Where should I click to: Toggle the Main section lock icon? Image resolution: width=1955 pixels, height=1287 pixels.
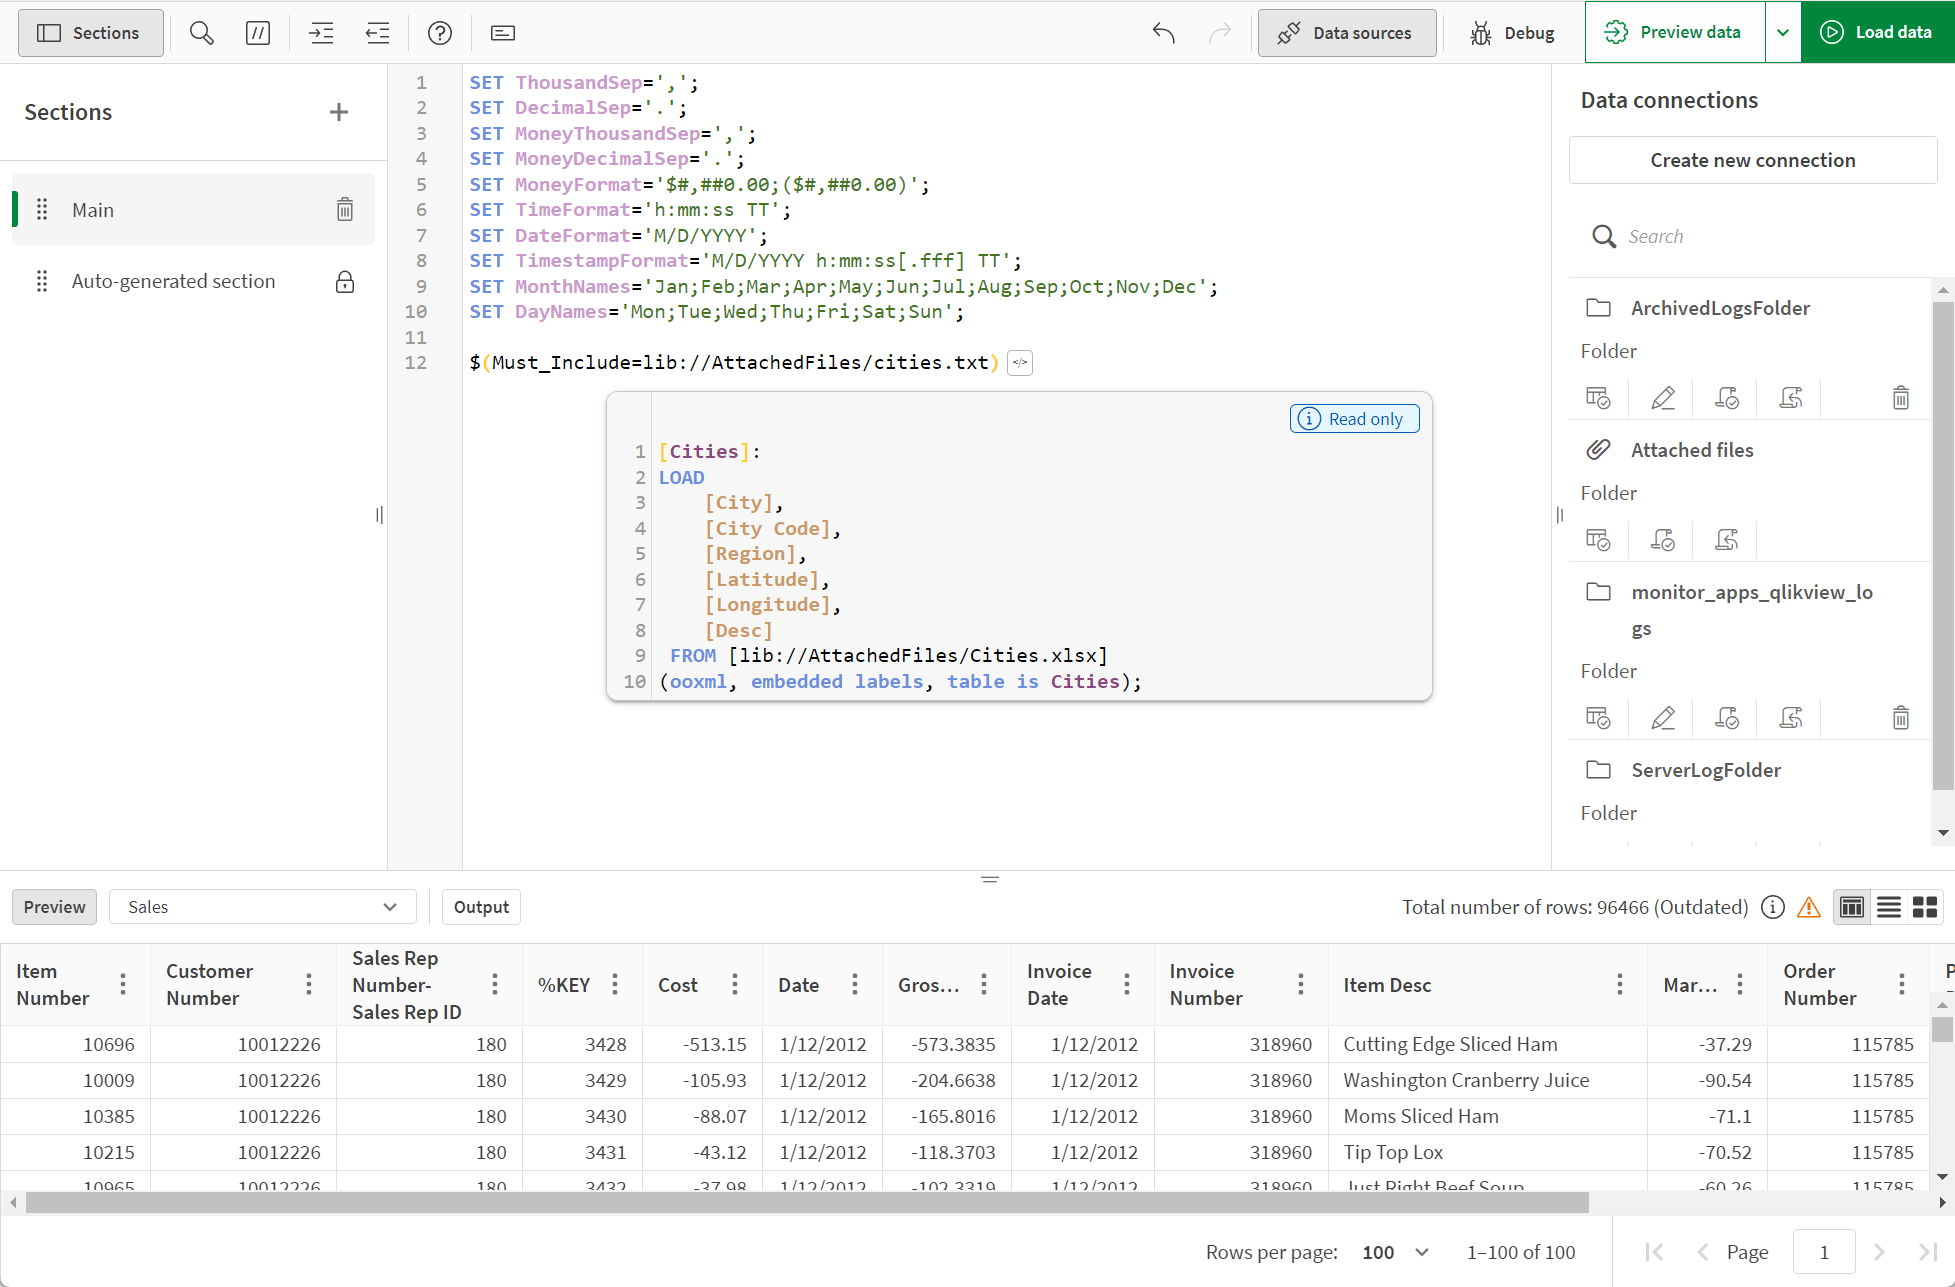345,208
